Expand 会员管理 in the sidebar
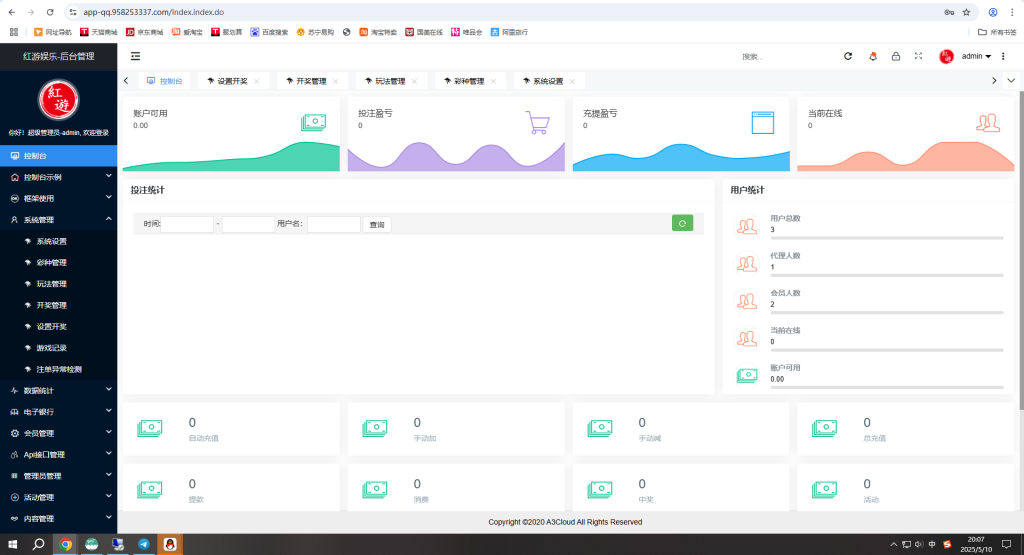The width and height of the screenshot is (1024, 555). tap(58, 433)
